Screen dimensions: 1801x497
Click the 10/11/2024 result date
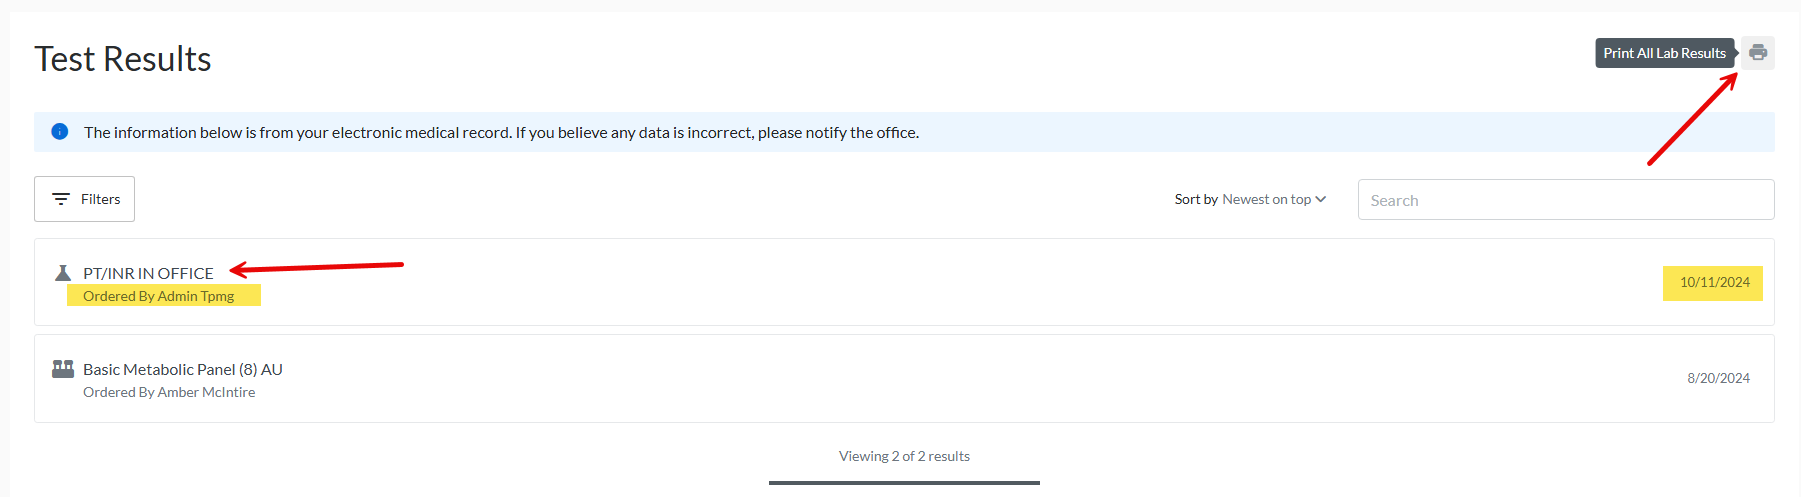pyautogui.click(x=1714, y=282)
